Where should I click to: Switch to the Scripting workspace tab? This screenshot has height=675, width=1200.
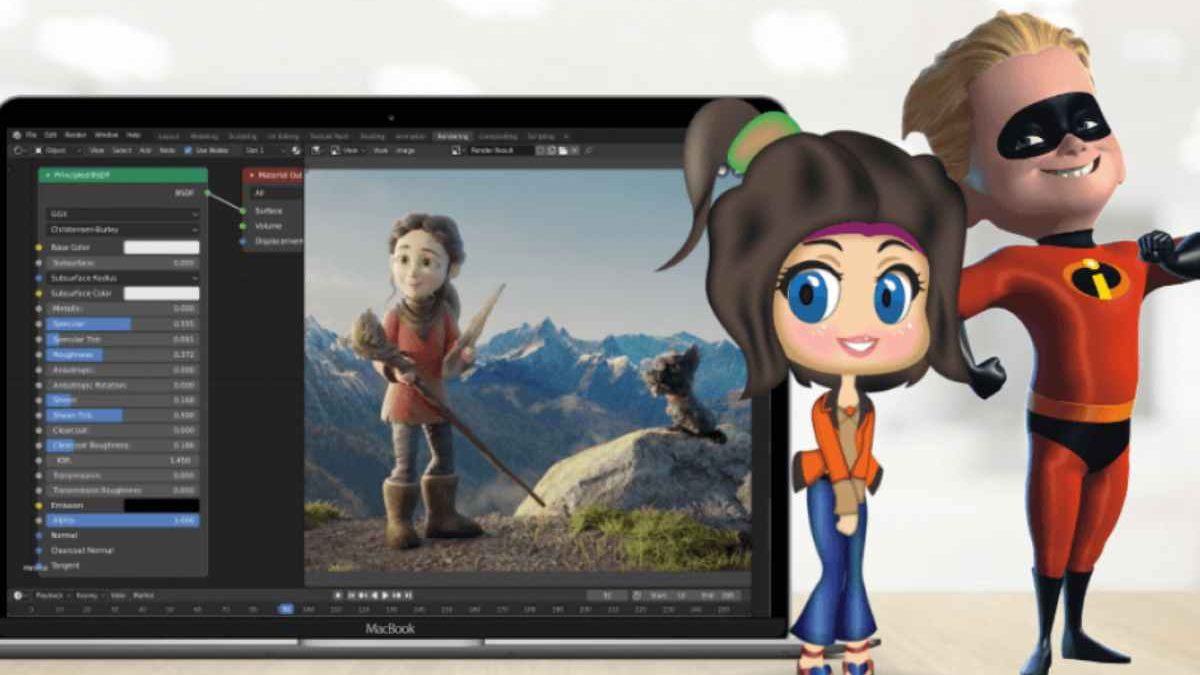541,136
